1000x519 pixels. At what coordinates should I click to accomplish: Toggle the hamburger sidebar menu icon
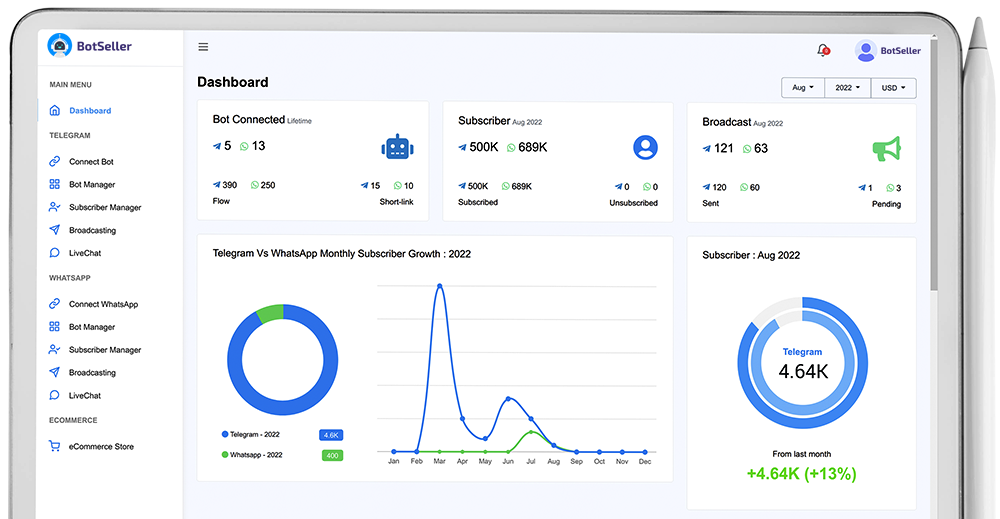coord(203,47)
